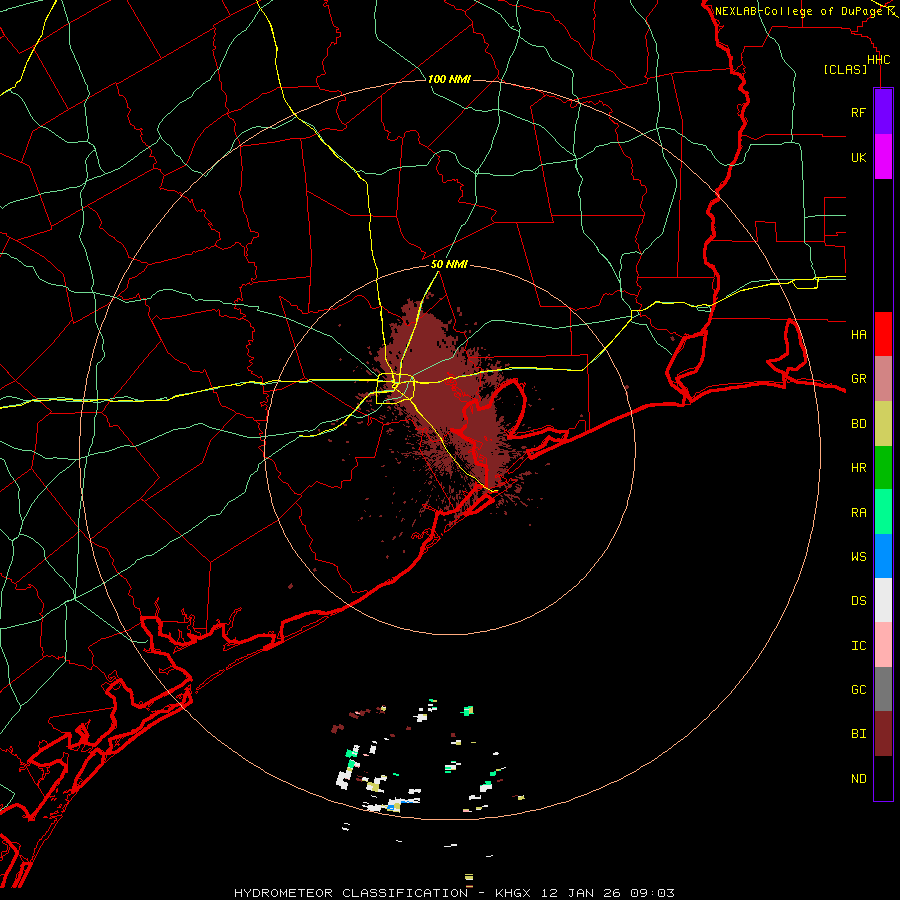
Task: Click the "HA" legend label
Action: click(858, 334)
